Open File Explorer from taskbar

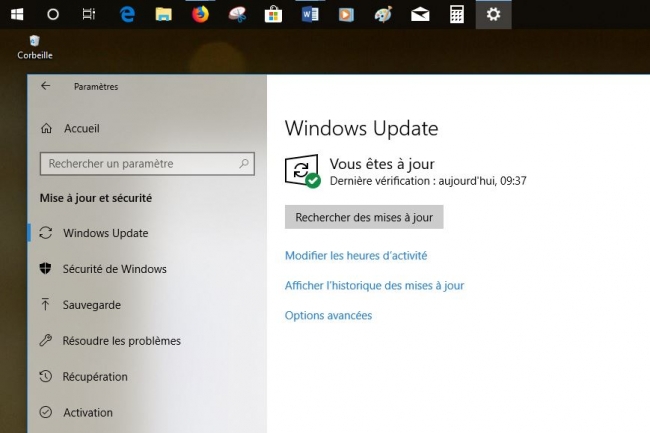(163, 15)
